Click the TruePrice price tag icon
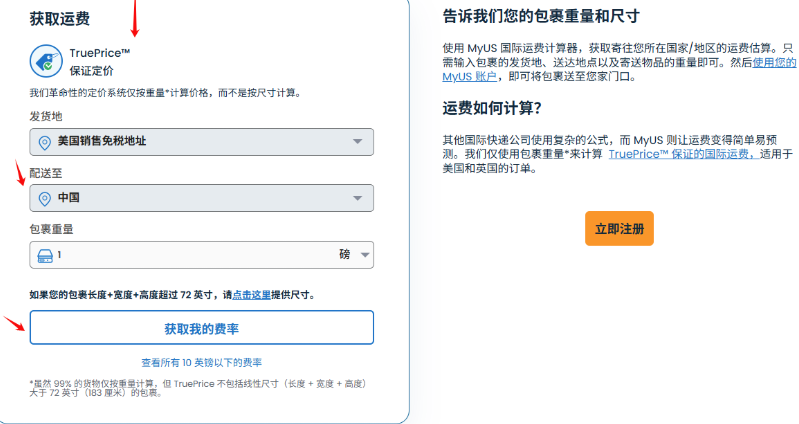The width and height of the screenshot is (799, 424). pyautogui.click(x=46, y=61)
